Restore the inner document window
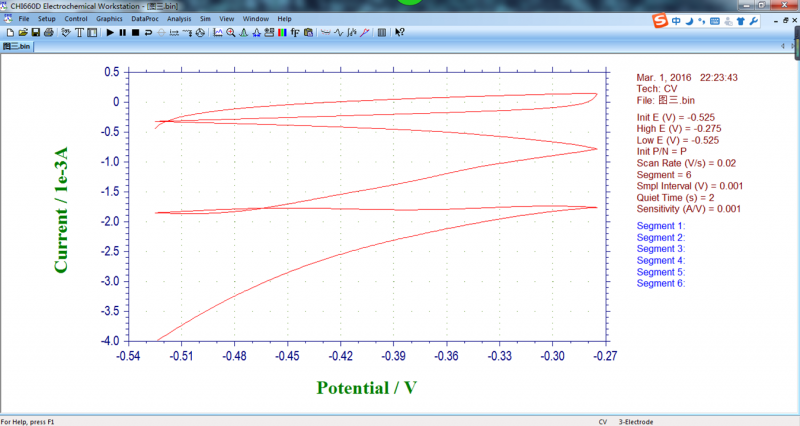Image resolution: width=800 pixels, height=426 pixels. (785, 20)
